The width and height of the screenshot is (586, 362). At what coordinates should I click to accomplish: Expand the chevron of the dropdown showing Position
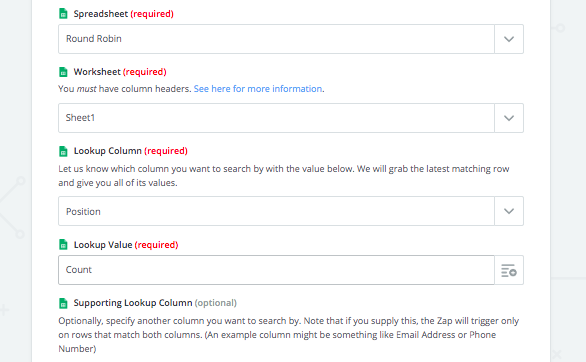509,211
